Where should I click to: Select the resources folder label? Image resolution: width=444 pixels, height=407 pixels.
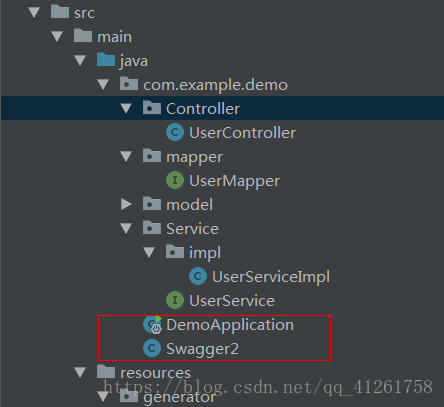click(x=155, y=373)
